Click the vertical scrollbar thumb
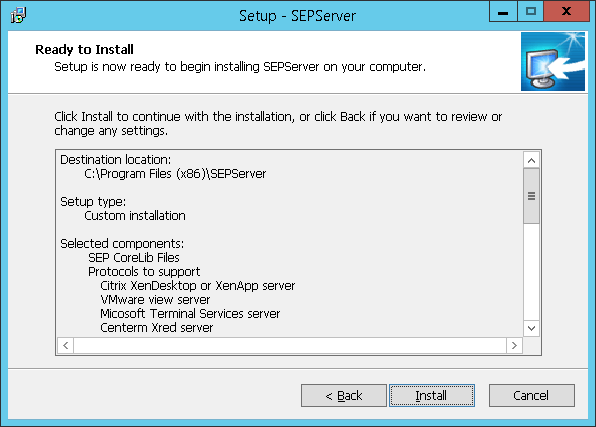This screenshot has height=427, width=596. [x=531, y=196]
